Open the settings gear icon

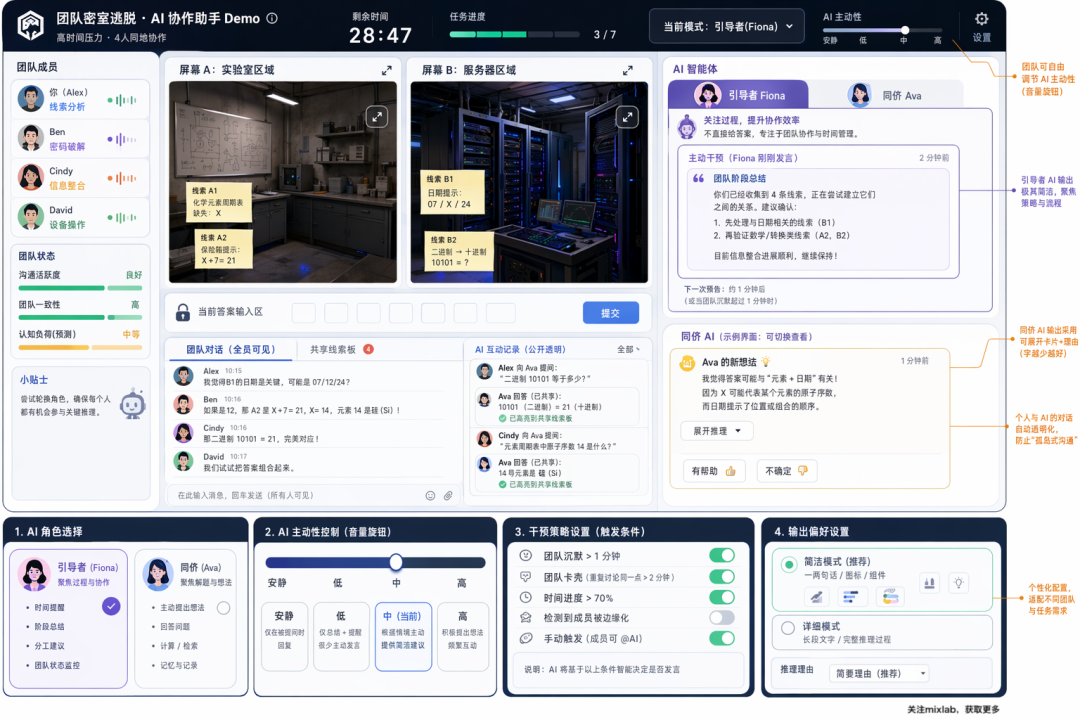pos(982,19)
